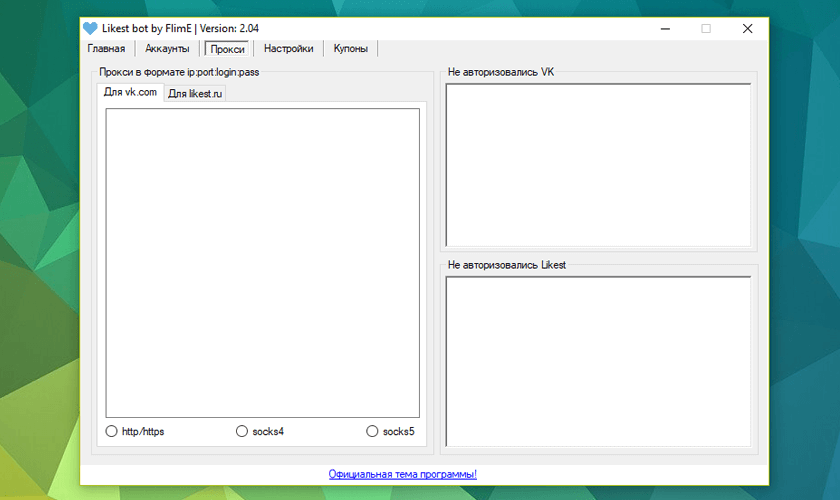Open the Официальная тема программы link
Screen dimensions: 840x500
pyautogui.click(x=402, y=474)
